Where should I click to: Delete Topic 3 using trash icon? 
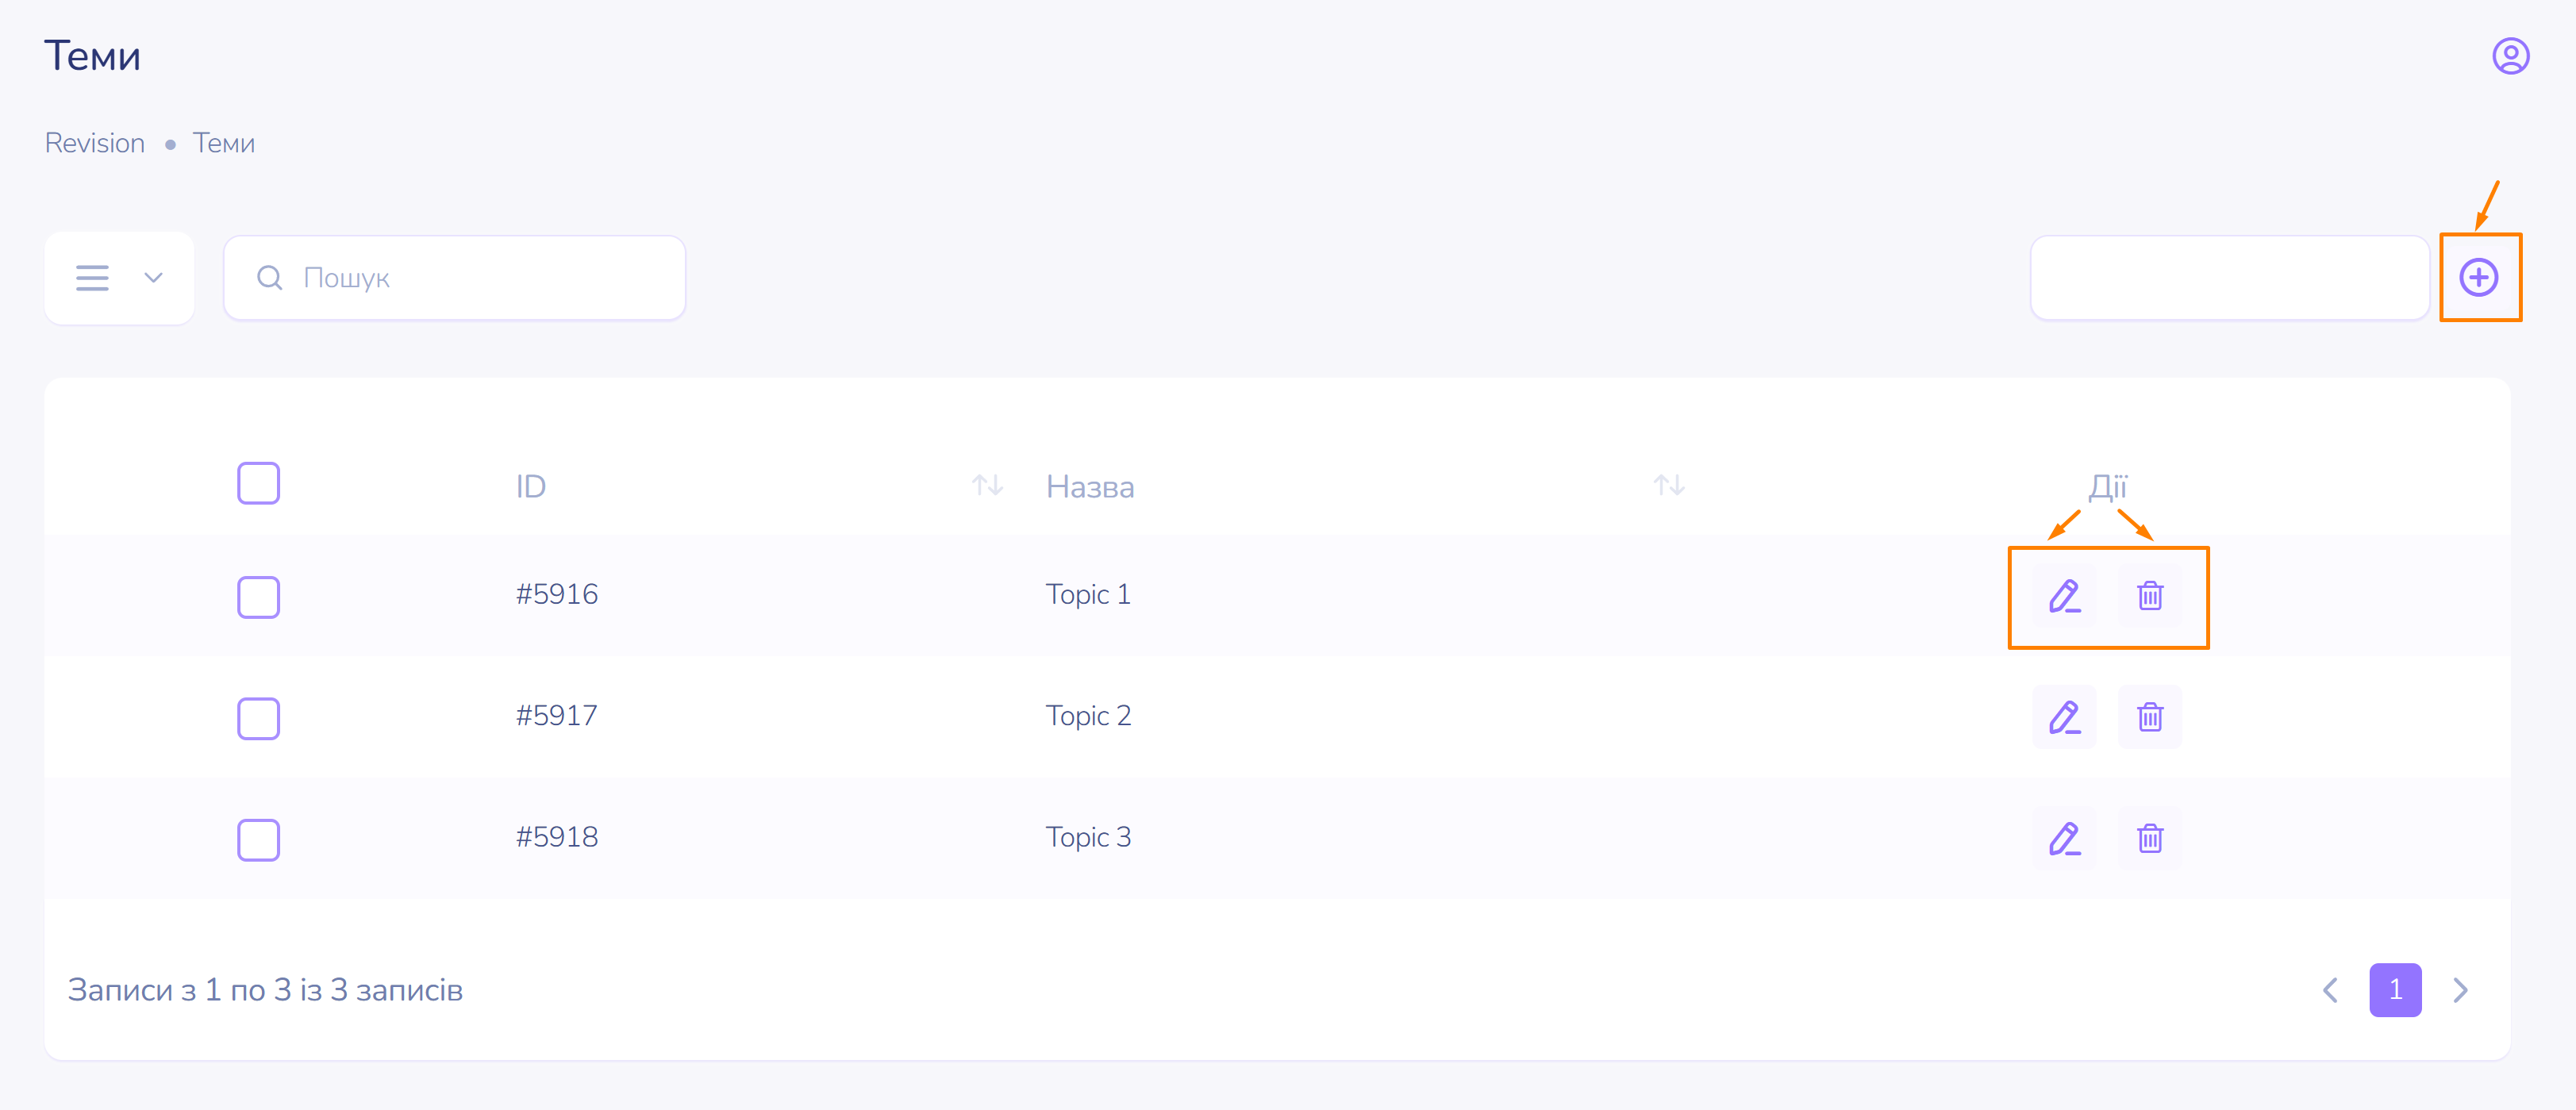pos(2149,838)
